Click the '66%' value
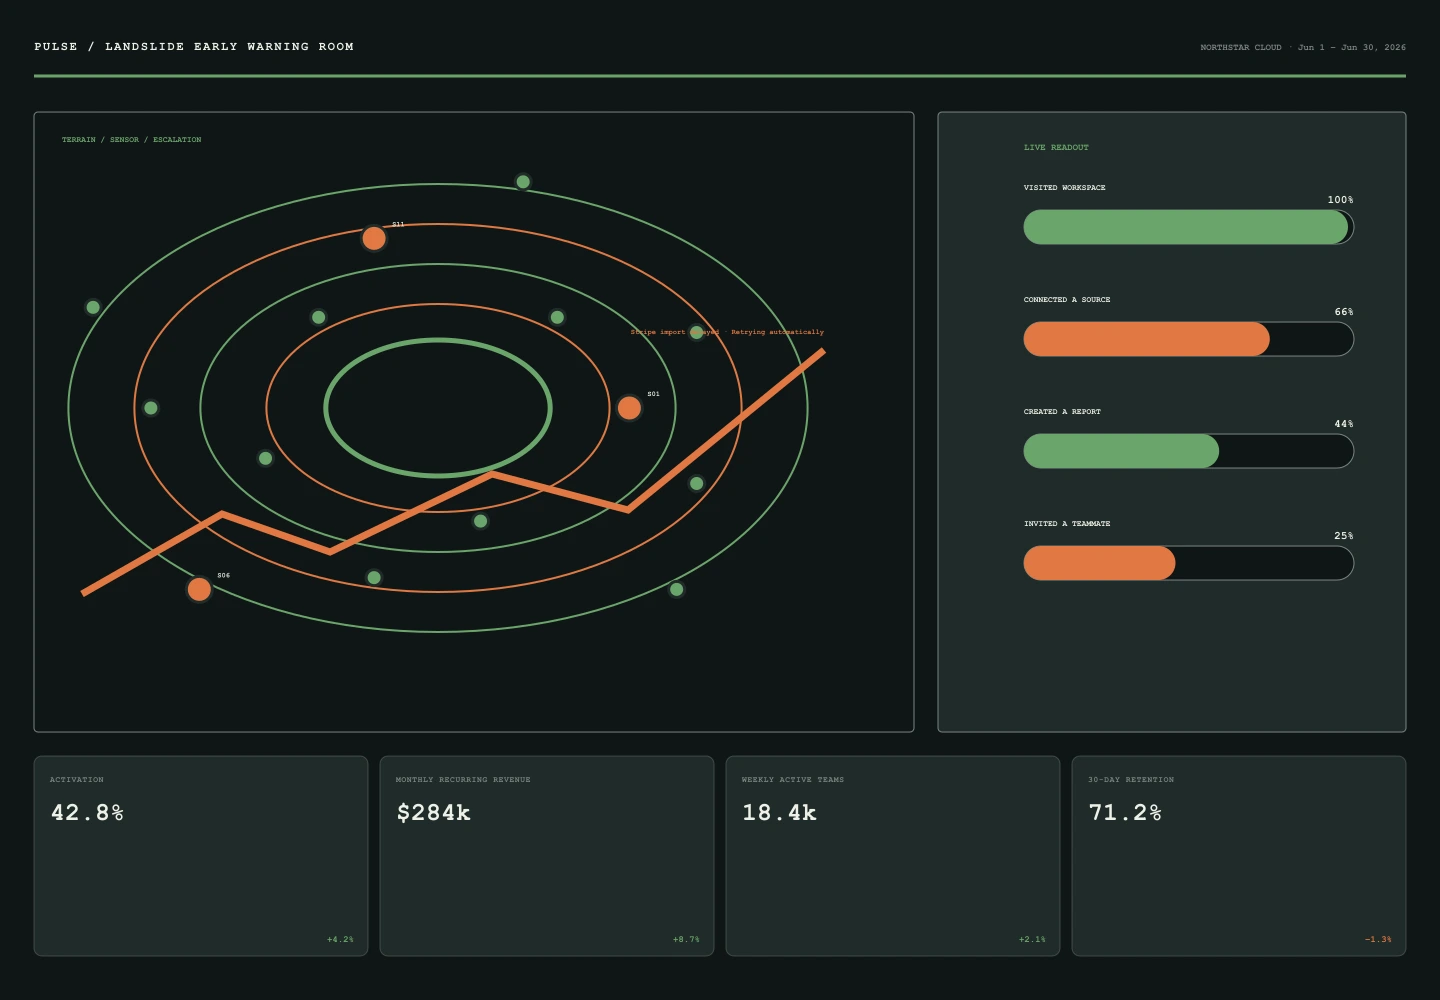 click(1344, 312)
